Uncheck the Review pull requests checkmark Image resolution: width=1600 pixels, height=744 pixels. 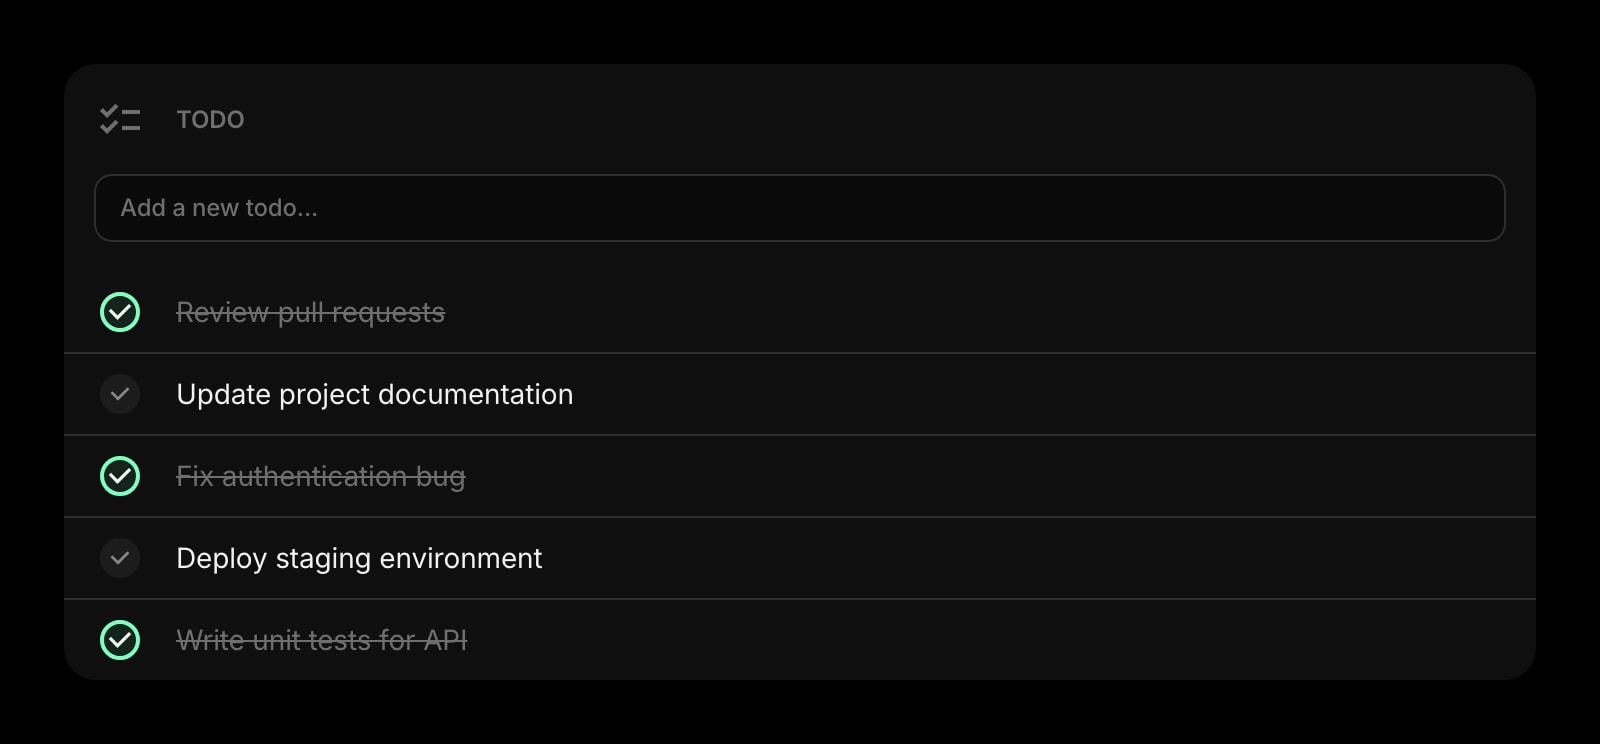120,312
